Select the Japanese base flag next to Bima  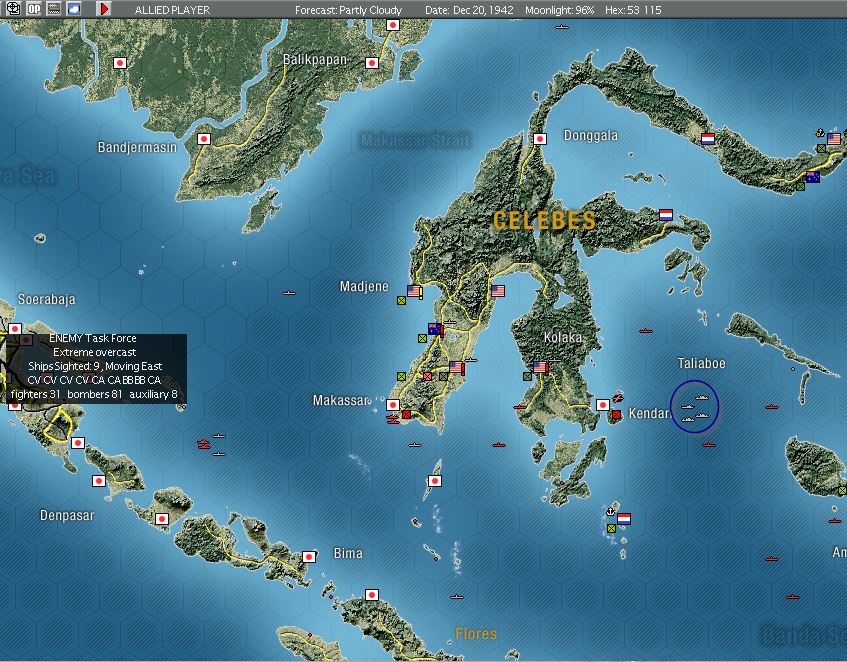click(x=309, y=557)
